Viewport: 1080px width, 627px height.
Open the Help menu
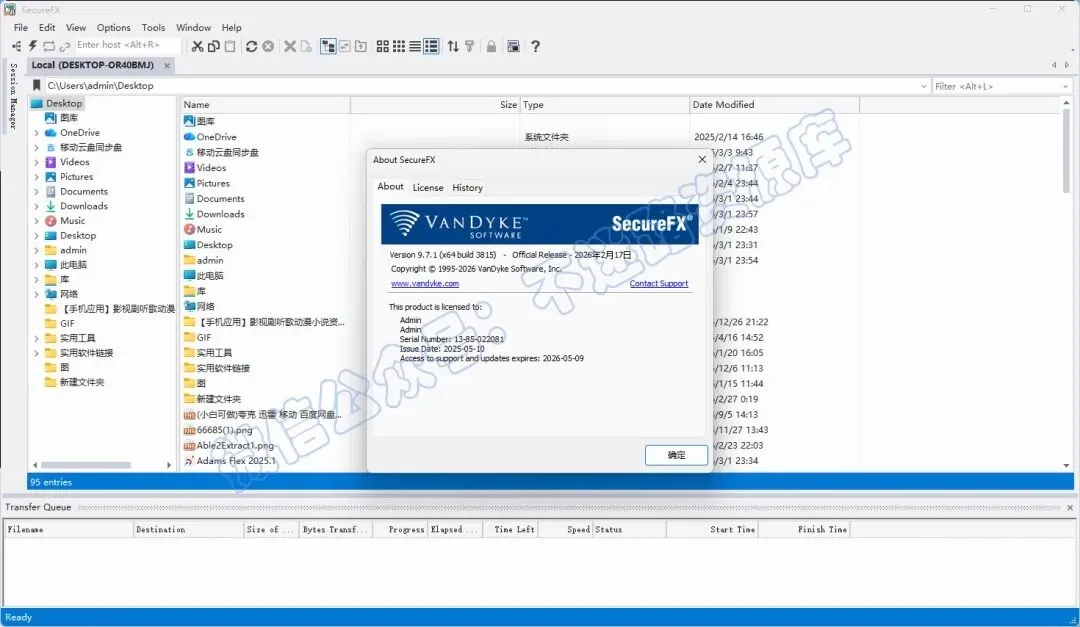pos(231,28)
